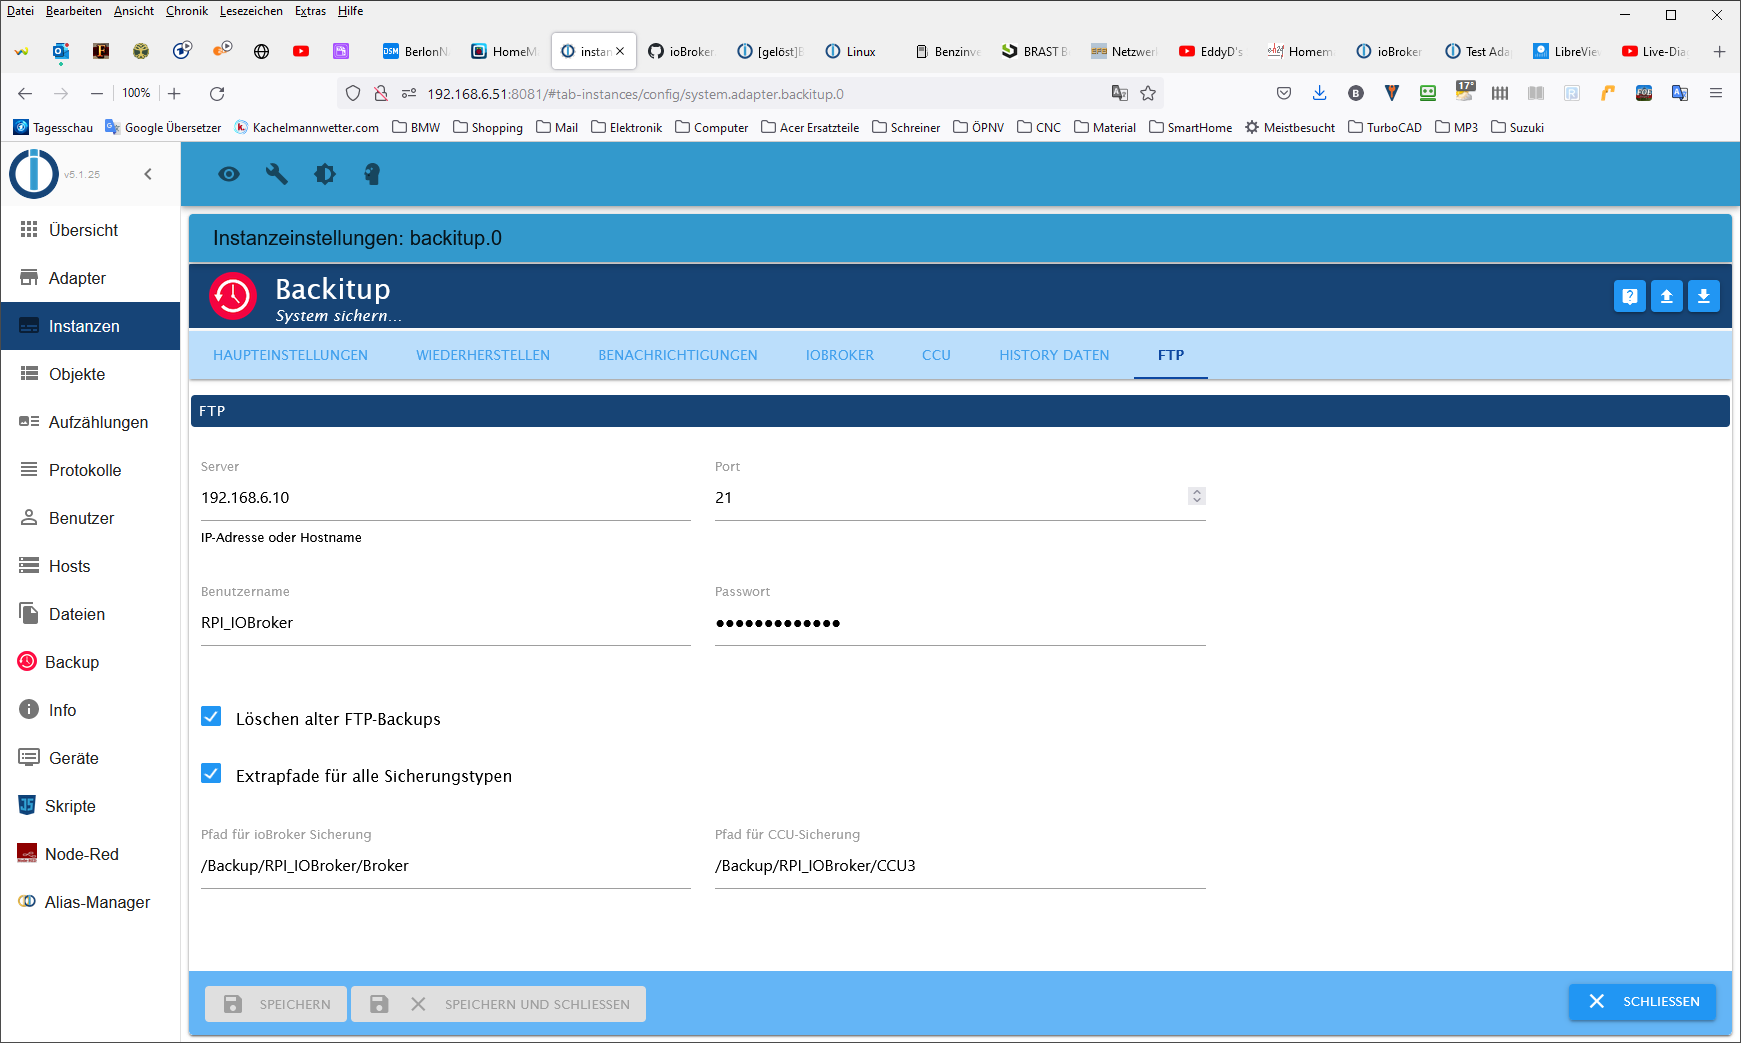Switch to the Benachrichtigungen tab
The height and width of the screenshot is (1043, 1741).
(x=678, y=355)
